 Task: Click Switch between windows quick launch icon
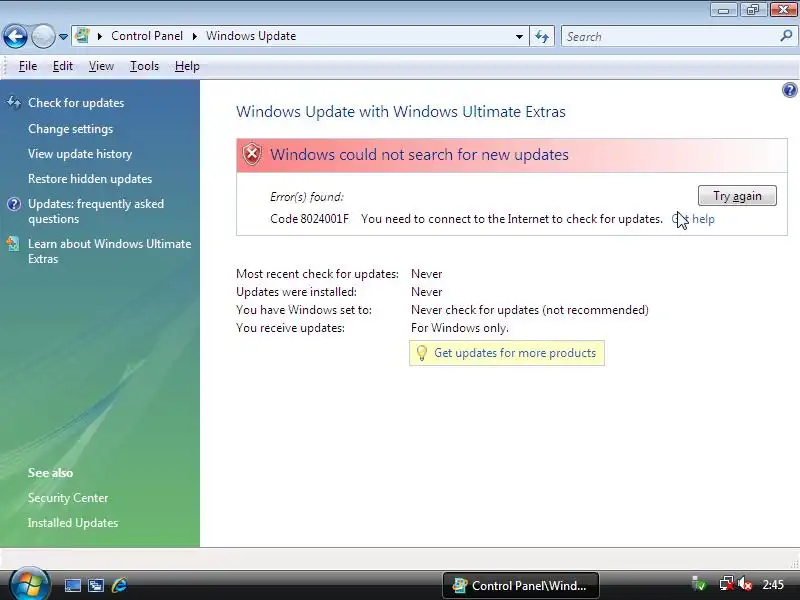click(x=95, y=585)
